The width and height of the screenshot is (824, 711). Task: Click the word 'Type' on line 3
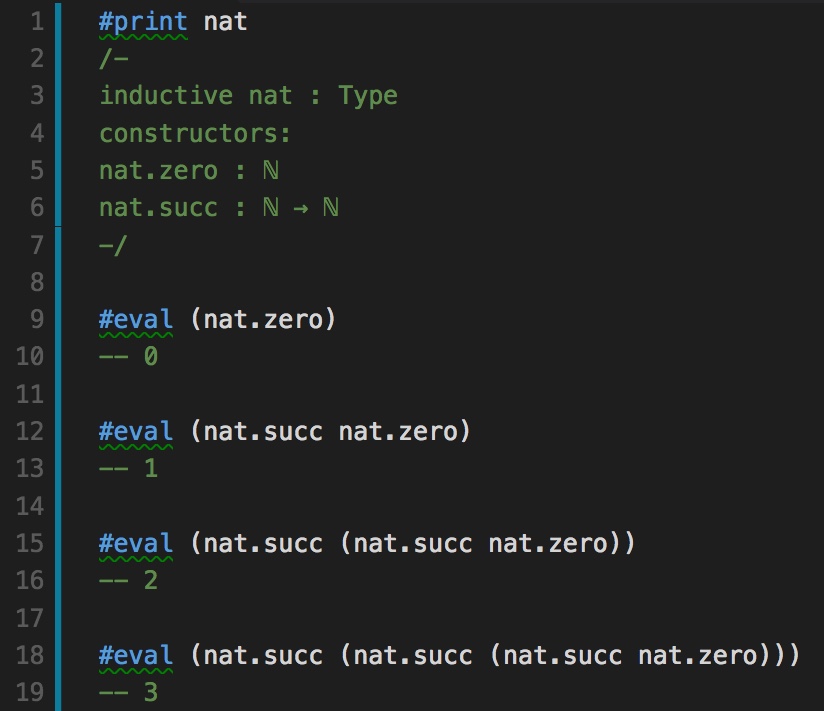click(x=367, y=96)
